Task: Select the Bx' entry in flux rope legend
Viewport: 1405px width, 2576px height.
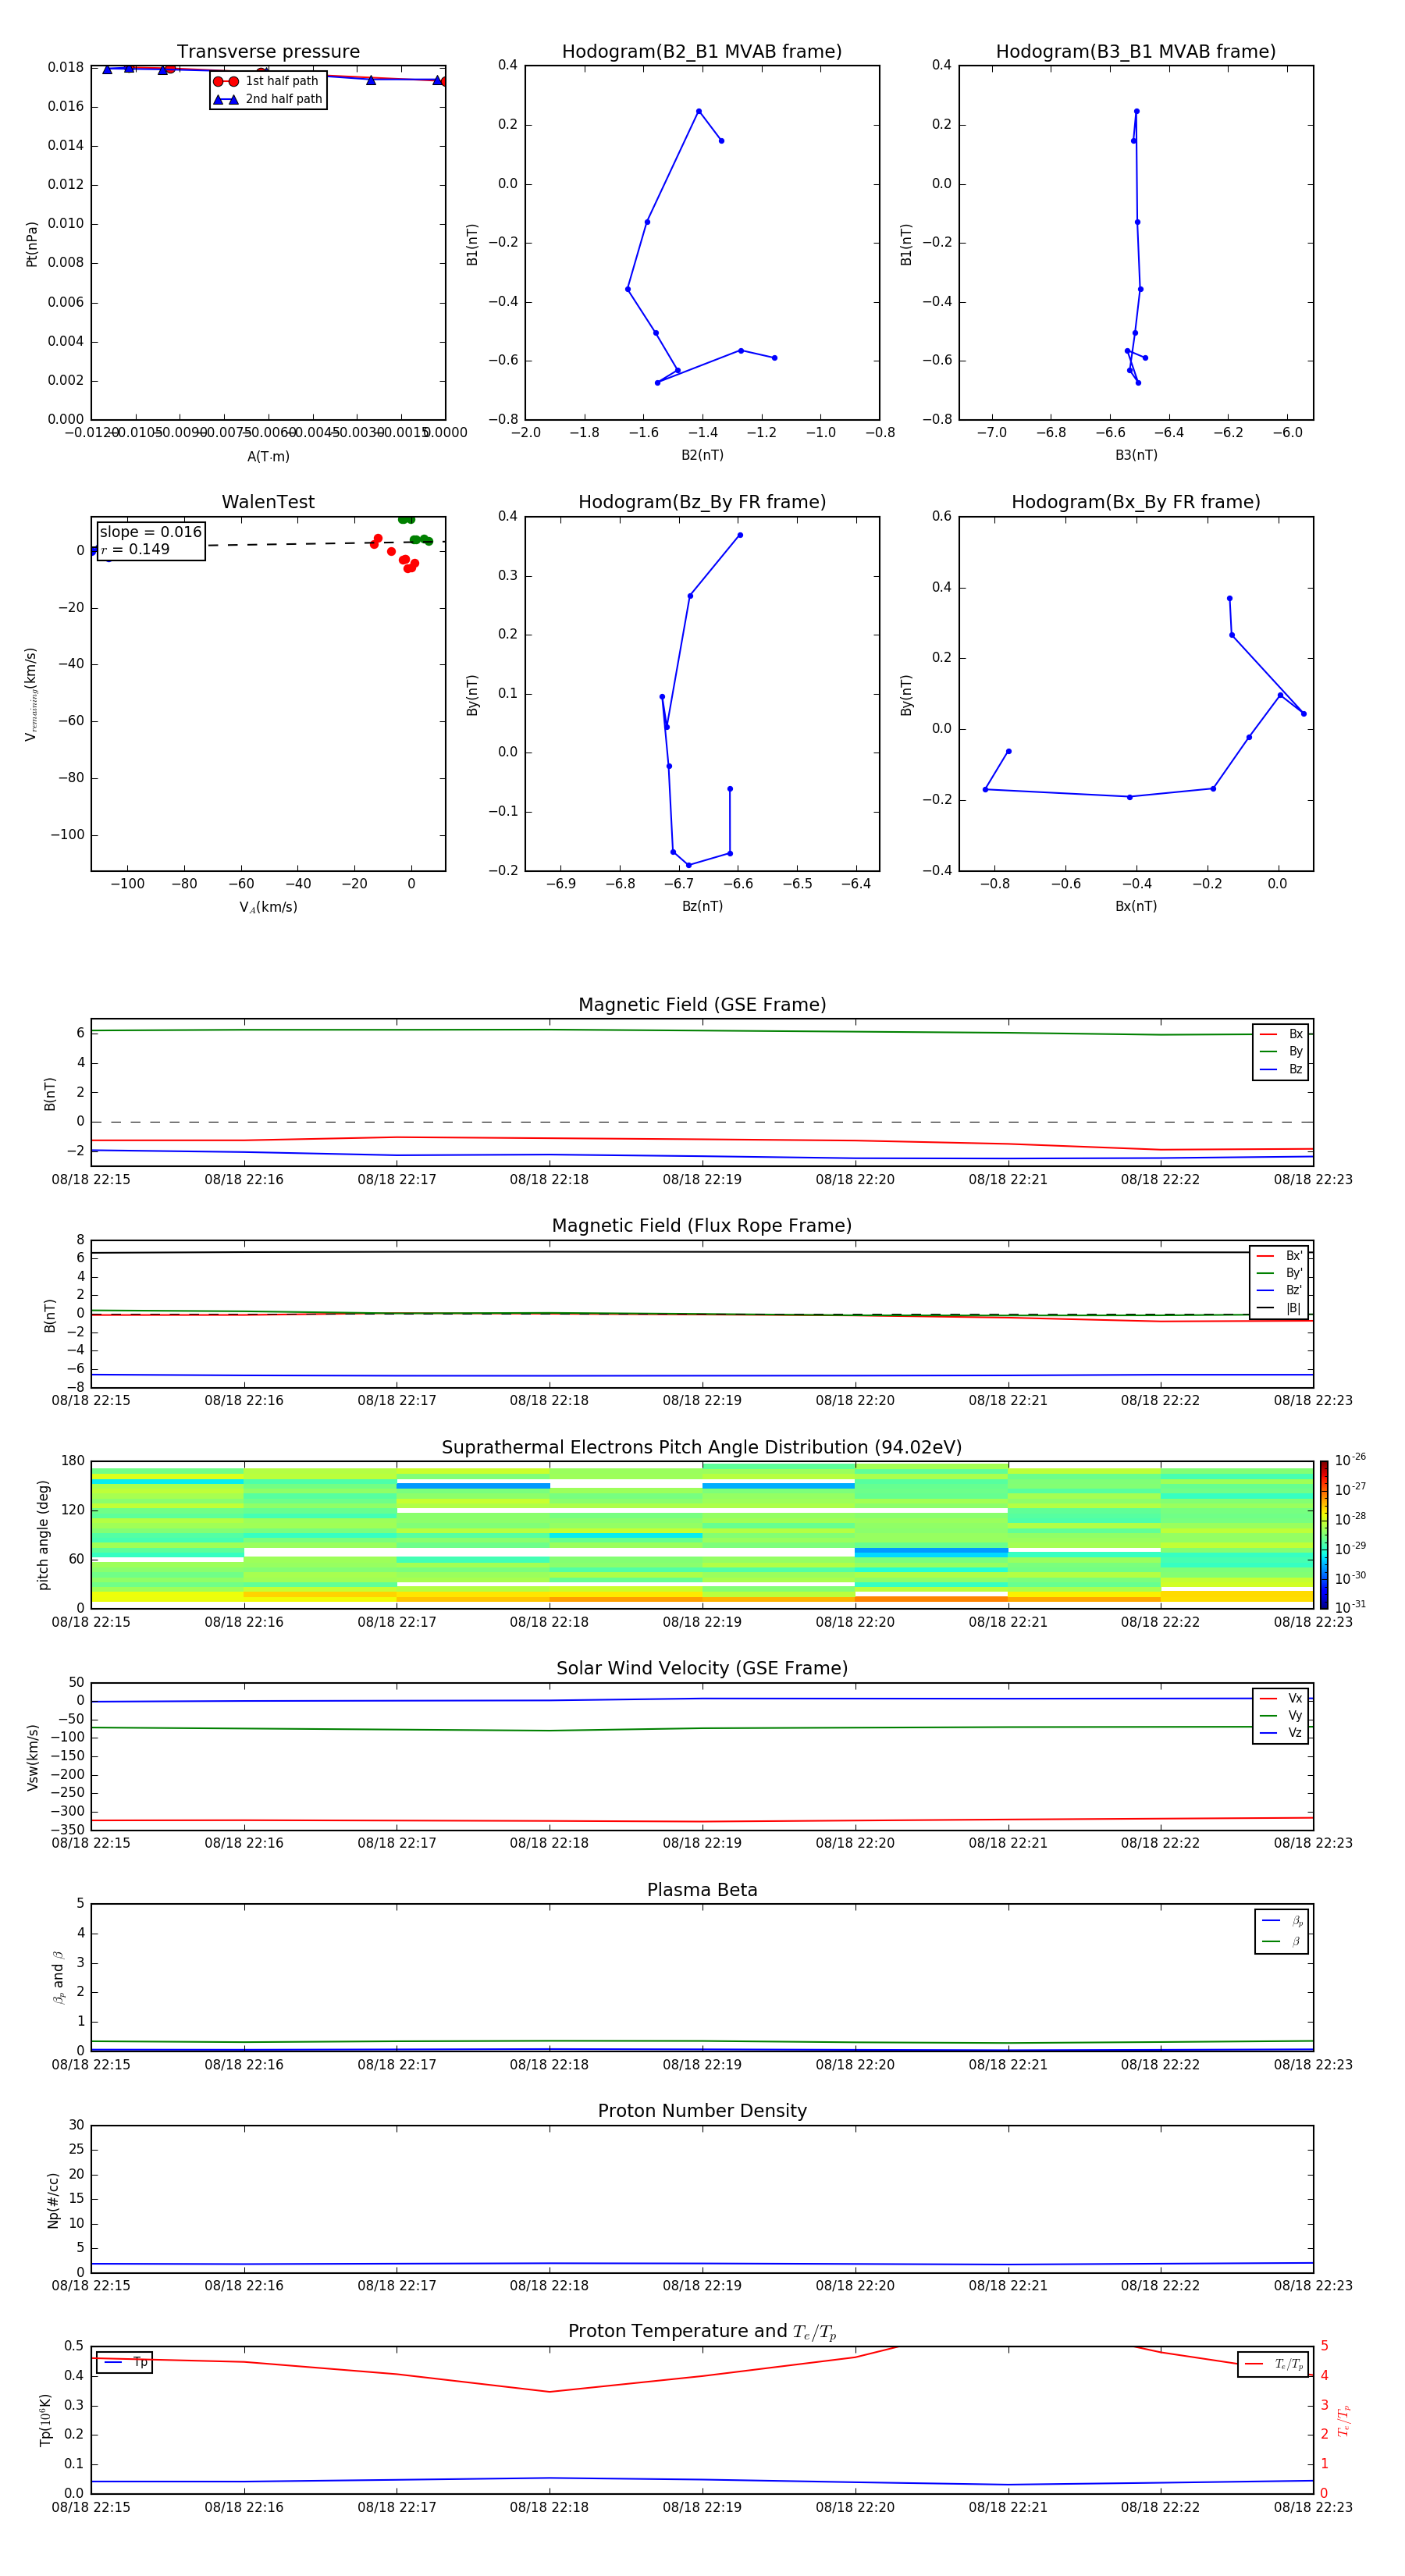Action: tap(1280, 1256)
